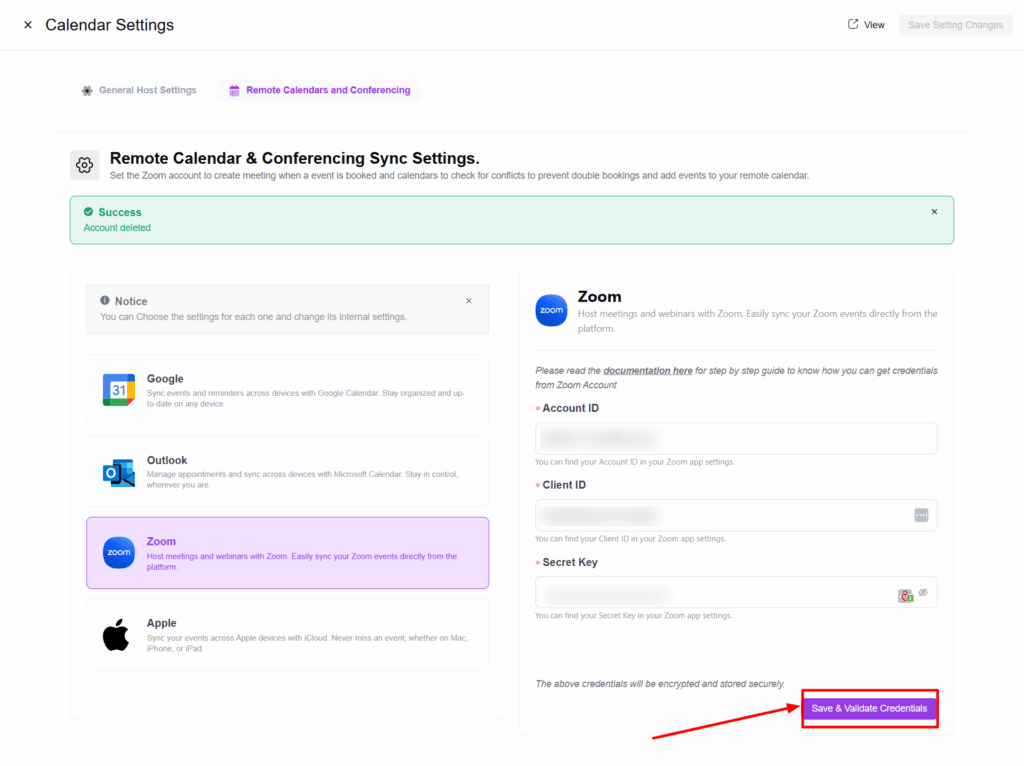Switch to General Host Settings tab
Screen dimensions: 1024x766
pyautogui.click(x=139, y=90)
